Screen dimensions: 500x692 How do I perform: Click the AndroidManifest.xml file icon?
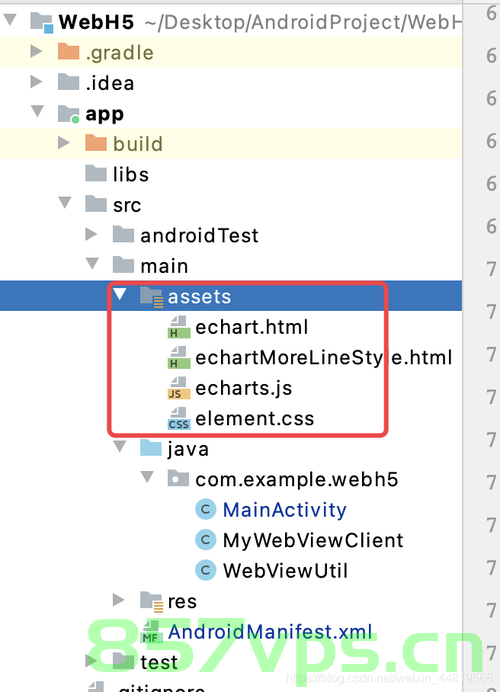pos(151,632)
